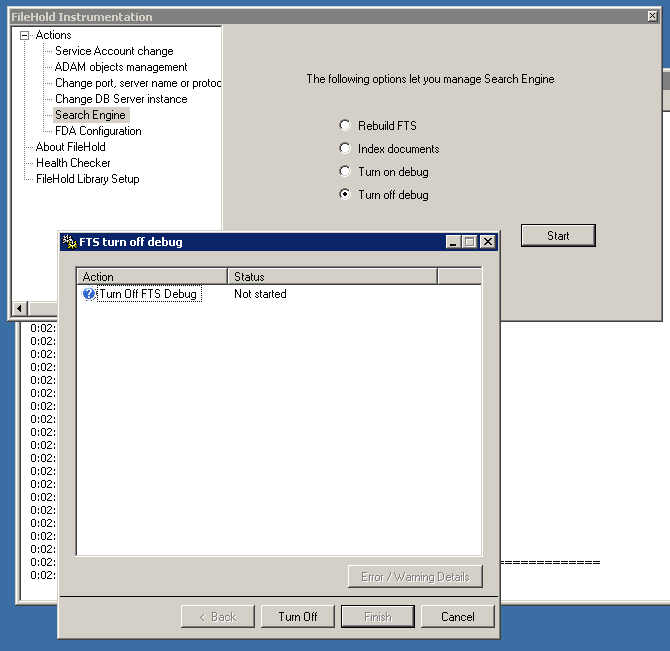Open Change port, server name or protocol
The height and width of the screenshot is (651, 670).
[x=138, y=83]
